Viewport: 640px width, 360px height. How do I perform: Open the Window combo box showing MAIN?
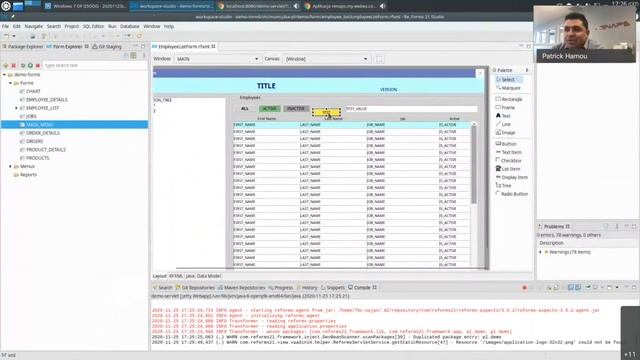click(x=218, y=59)
